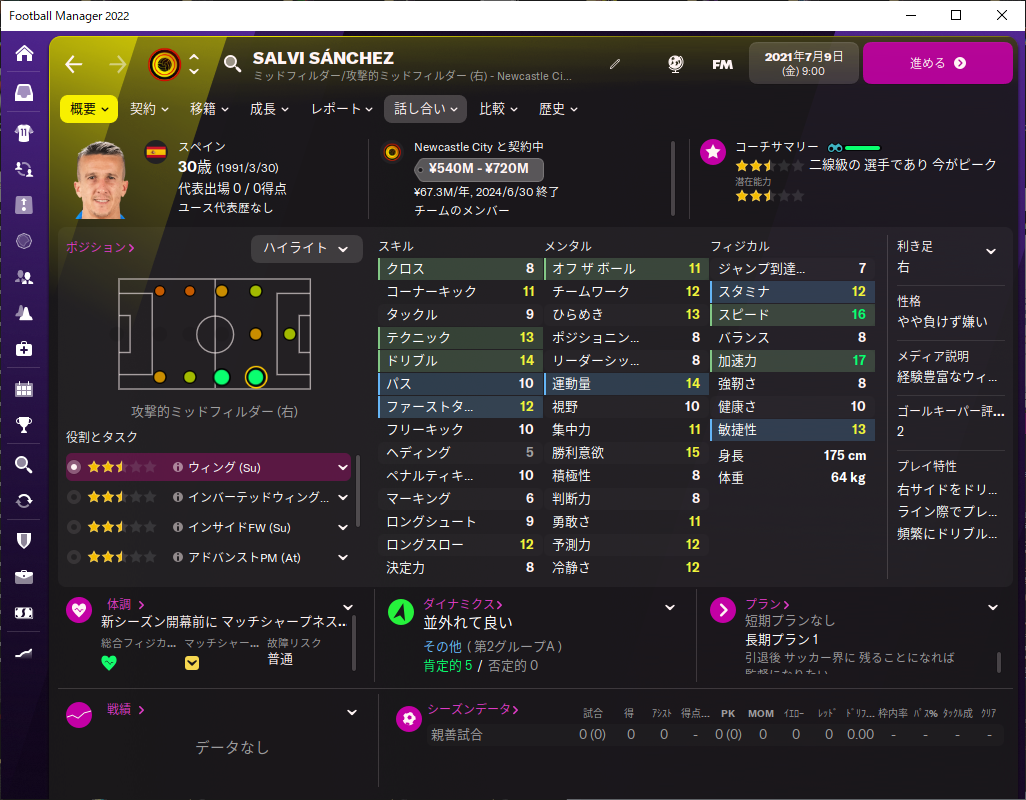Open the FM menu logo
1026x800 pixels.
click(722, 64)
